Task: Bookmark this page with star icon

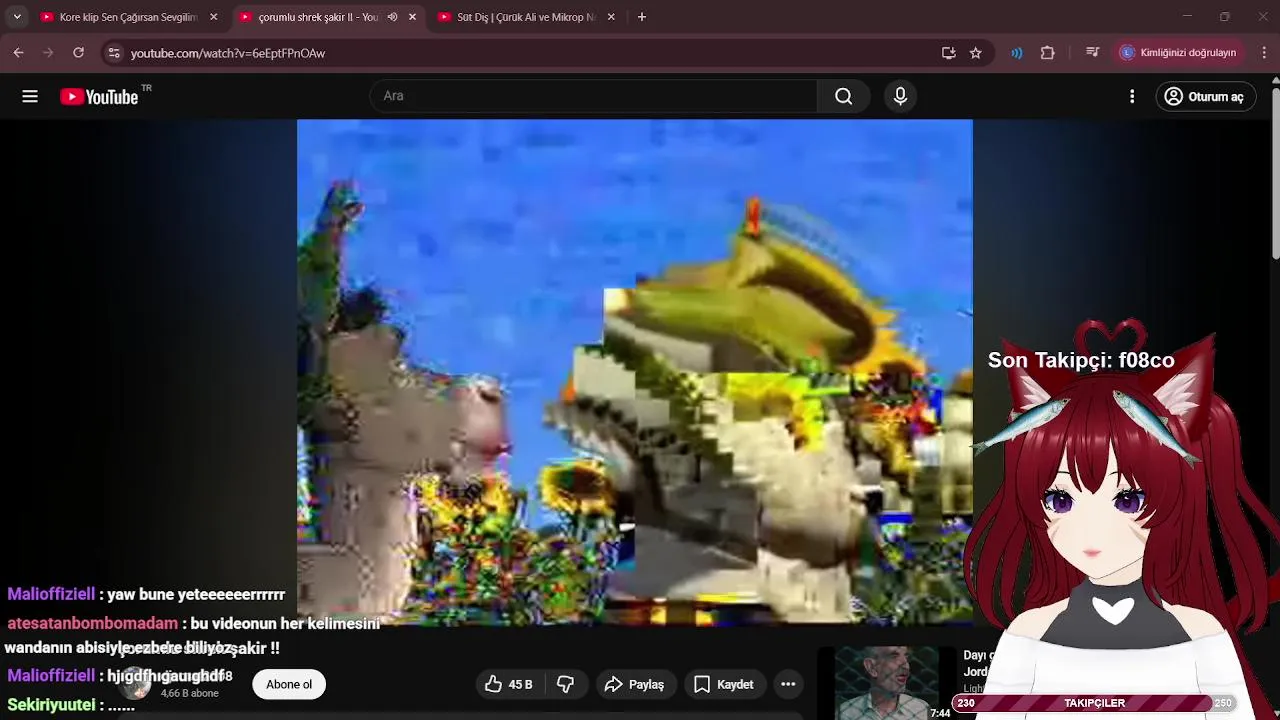Action: (976, 53)
